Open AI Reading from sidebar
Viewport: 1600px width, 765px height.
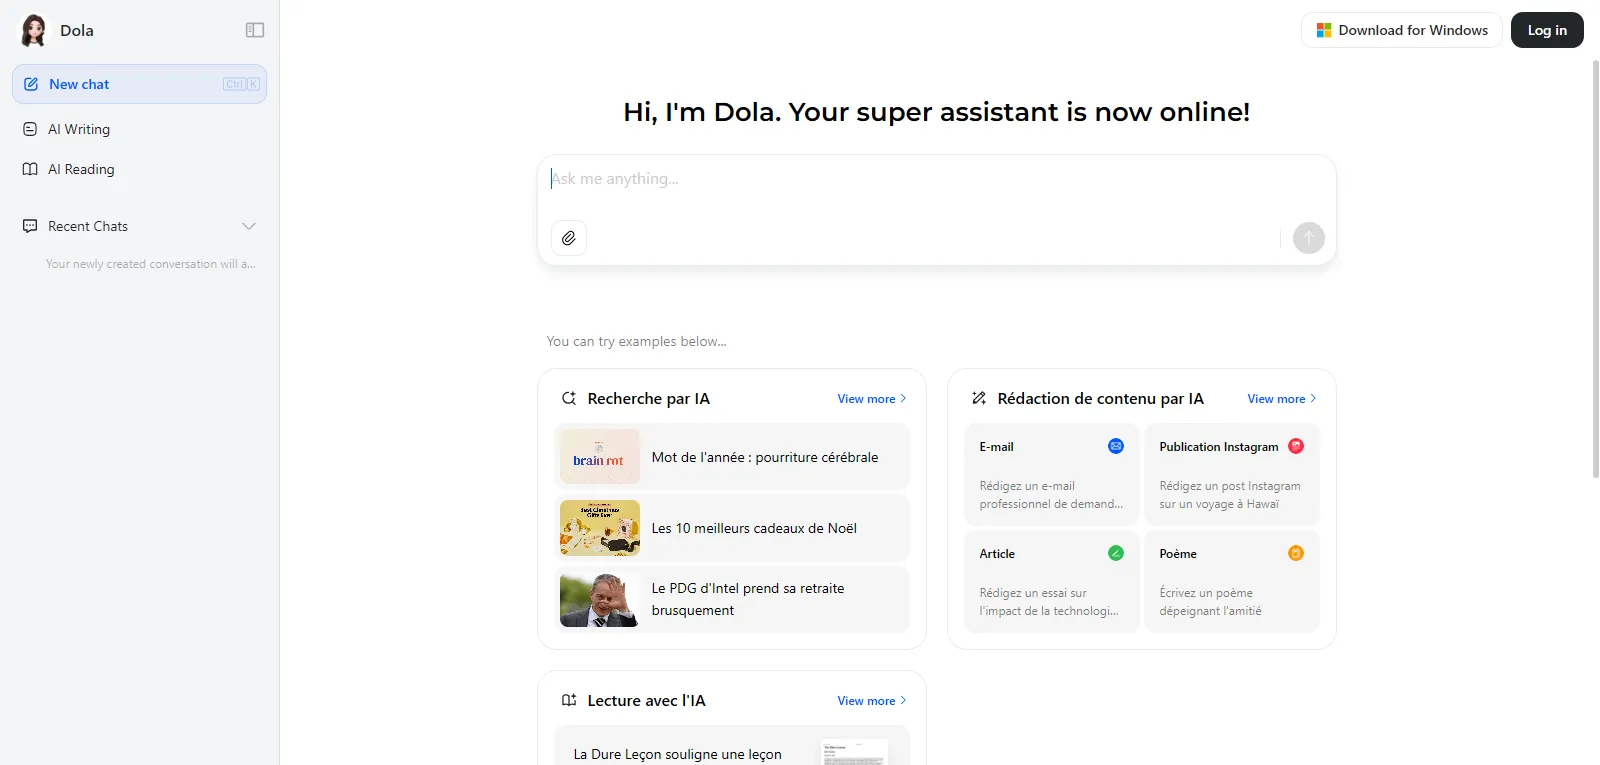(81, 169)
